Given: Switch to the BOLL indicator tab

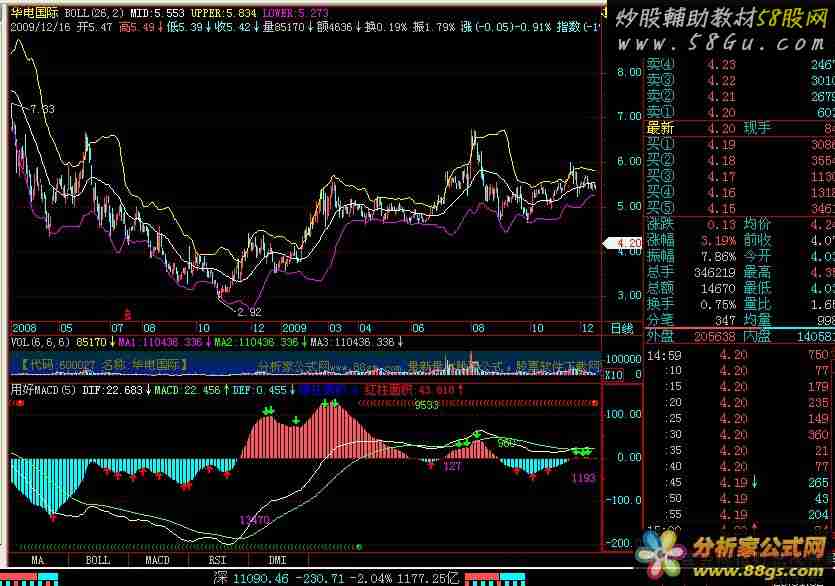Looking at the screenshot, I should (x=98, y=560).
